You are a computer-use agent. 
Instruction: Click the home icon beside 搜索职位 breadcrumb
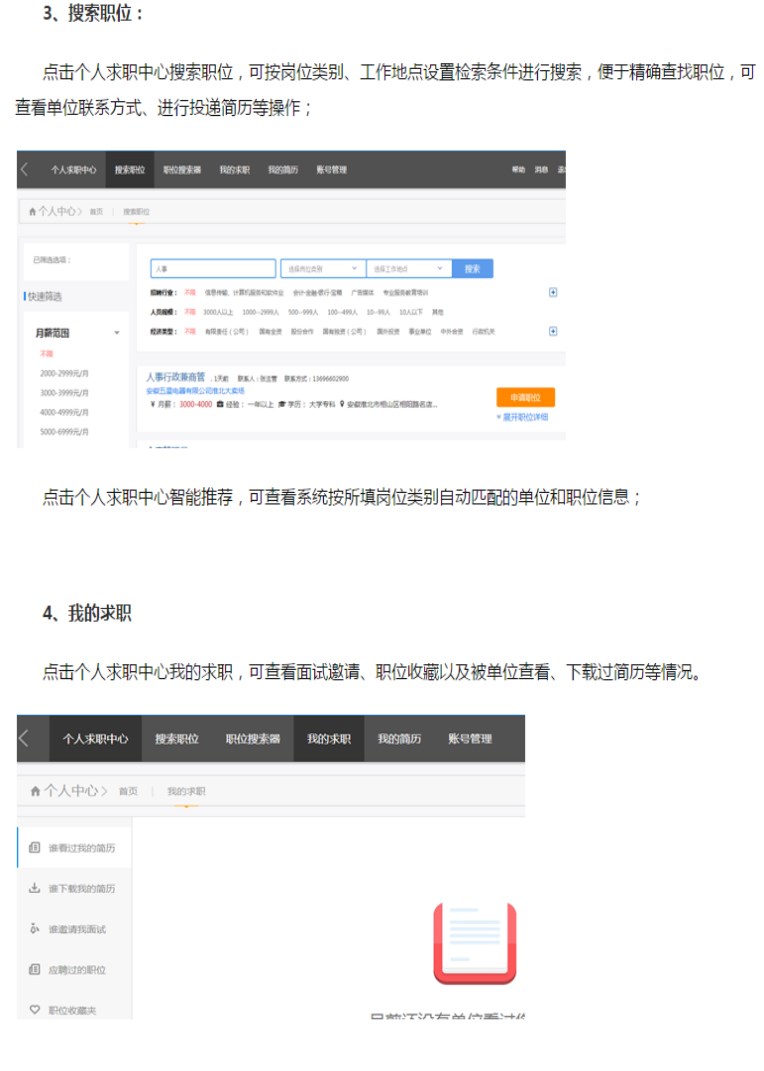pyautogui.click(x=33, y=212)
